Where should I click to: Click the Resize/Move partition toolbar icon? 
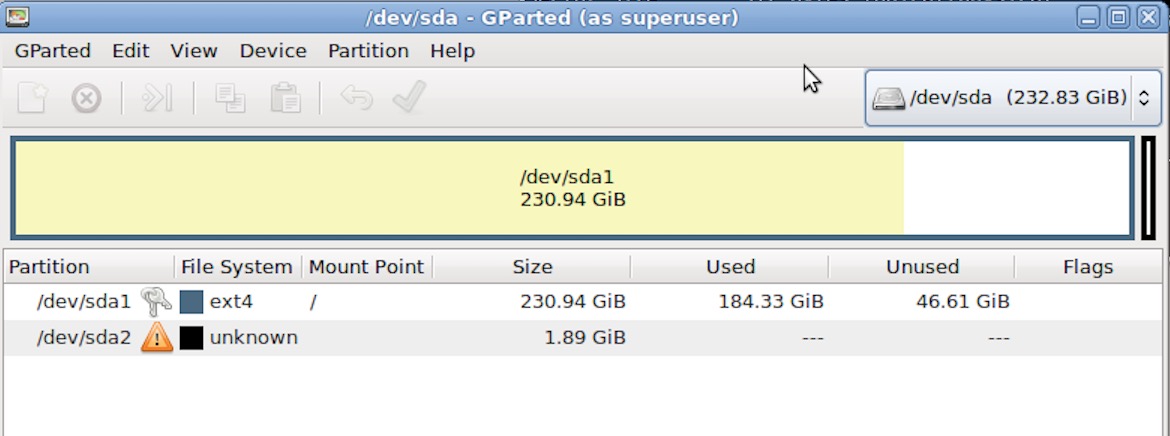click(x=157, y=98)
